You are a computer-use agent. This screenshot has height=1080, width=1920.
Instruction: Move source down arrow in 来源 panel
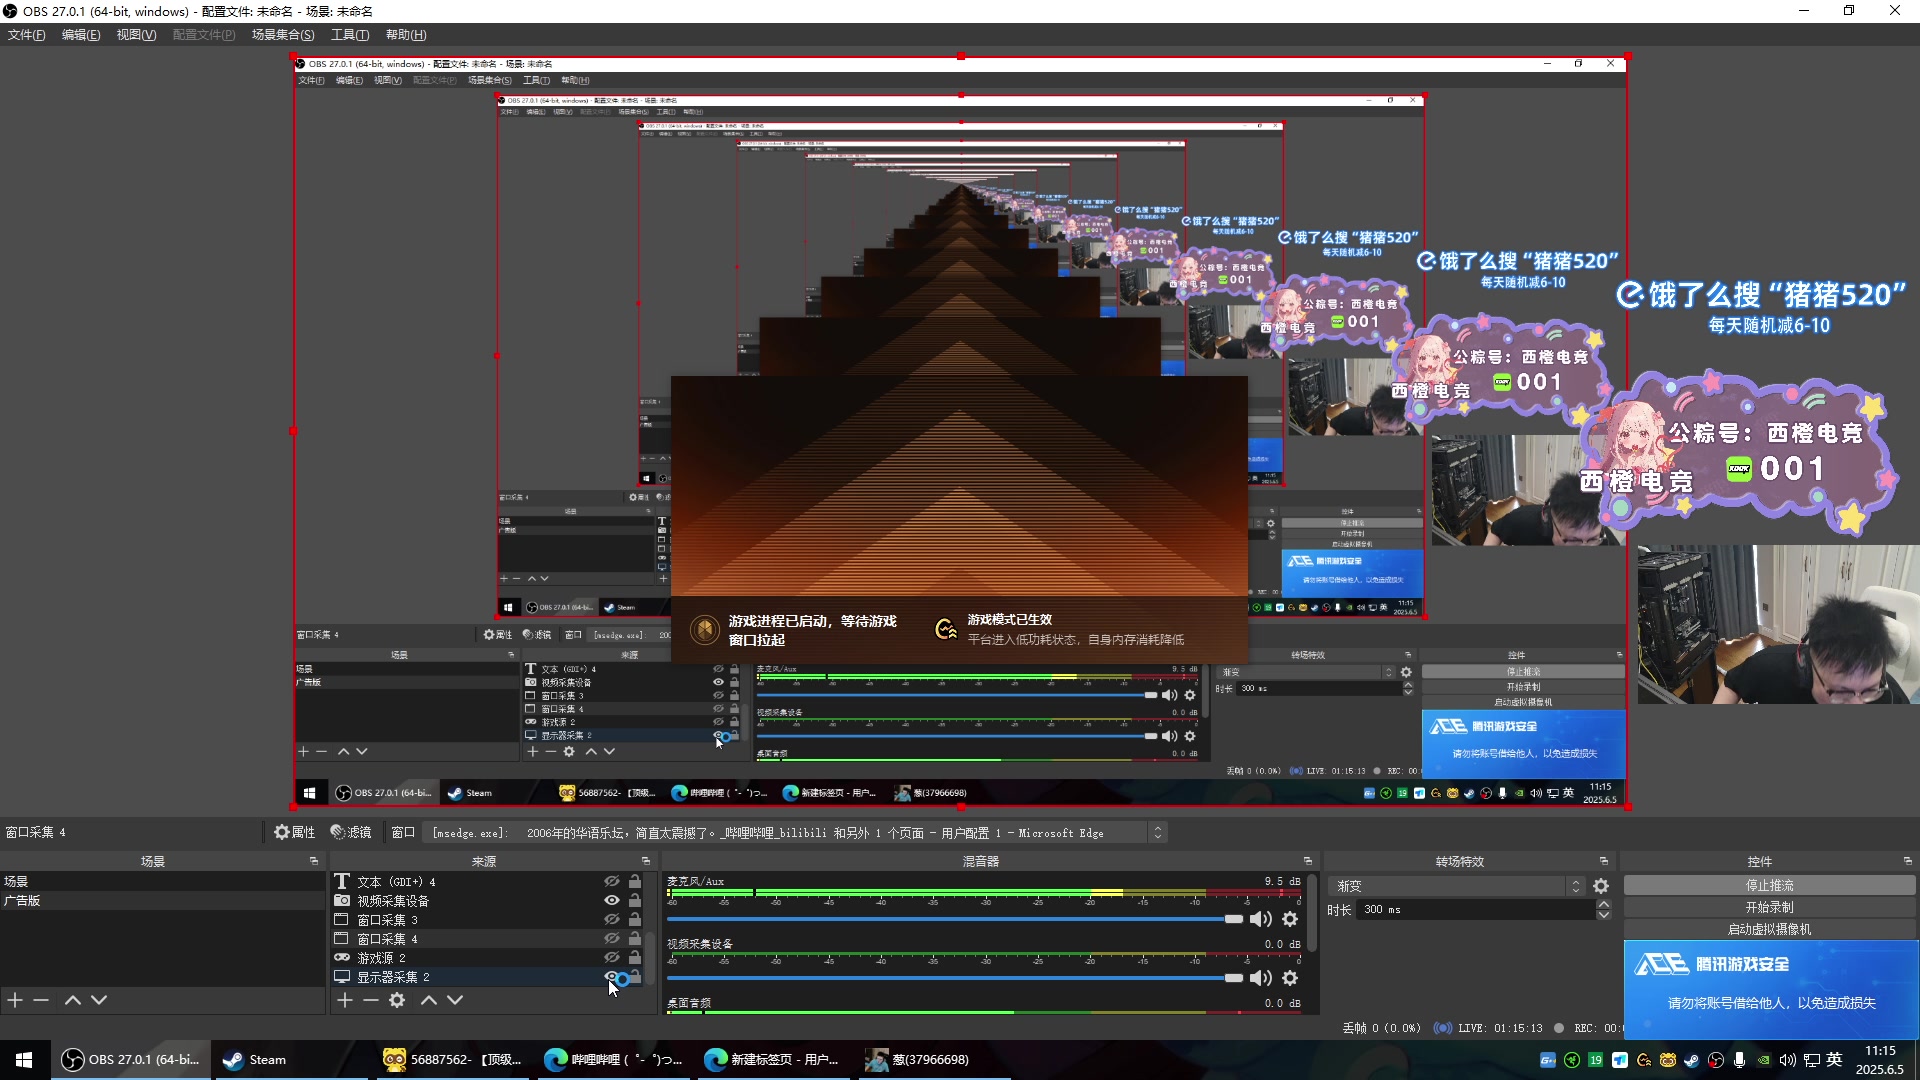(x=455, y=1000)
